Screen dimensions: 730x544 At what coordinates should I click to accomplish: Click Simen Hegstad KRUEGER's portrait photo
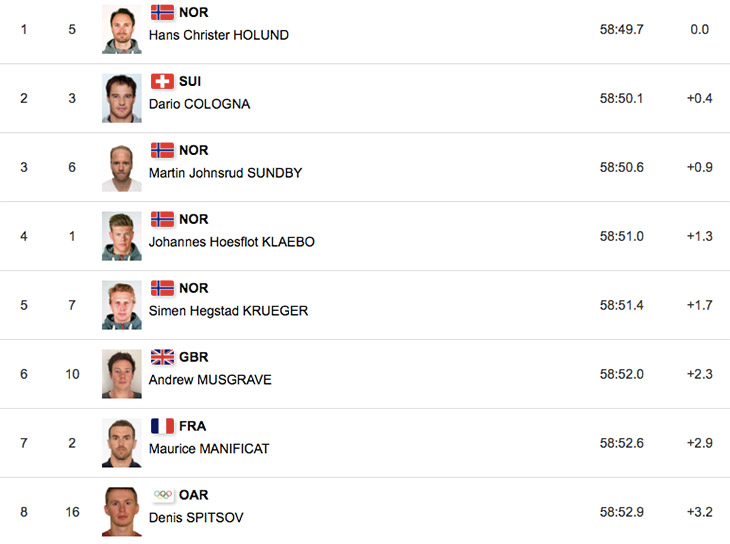pos(122,305)
